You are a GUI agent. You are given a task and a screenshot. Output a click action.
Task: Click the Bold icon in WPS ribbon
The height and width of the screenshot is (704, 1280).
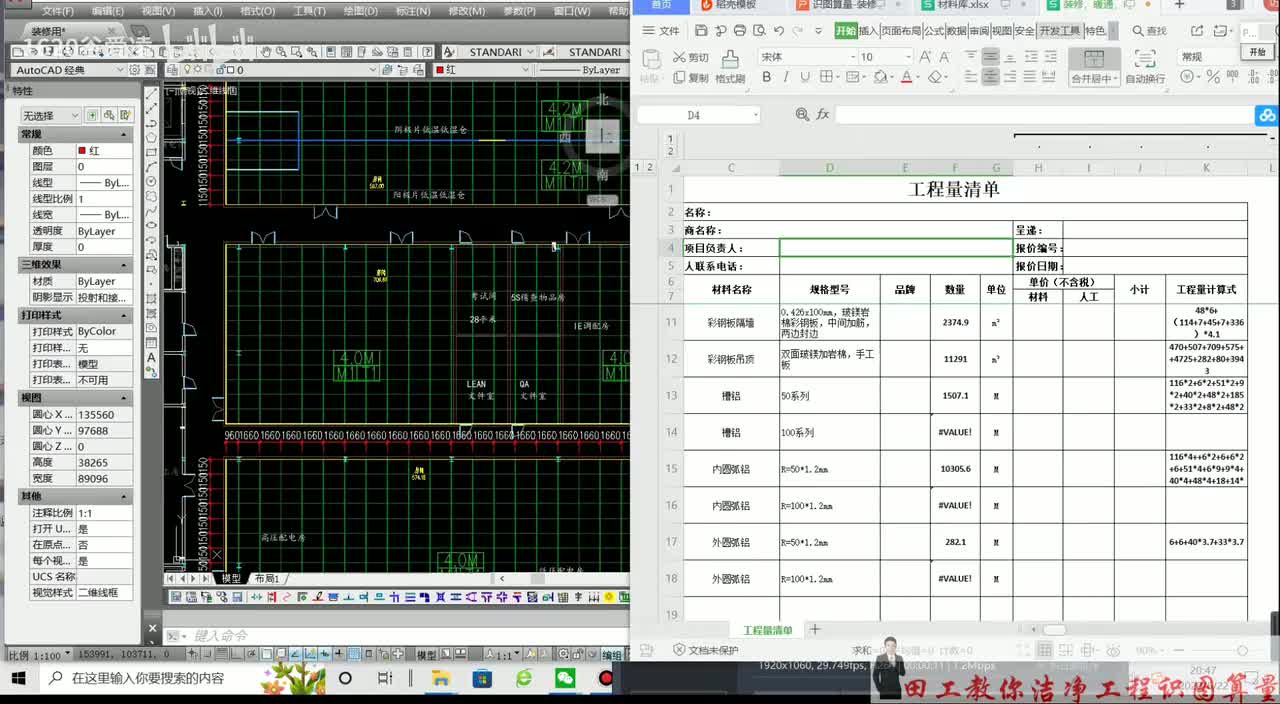pyautogui.click(x=767, y=77)
